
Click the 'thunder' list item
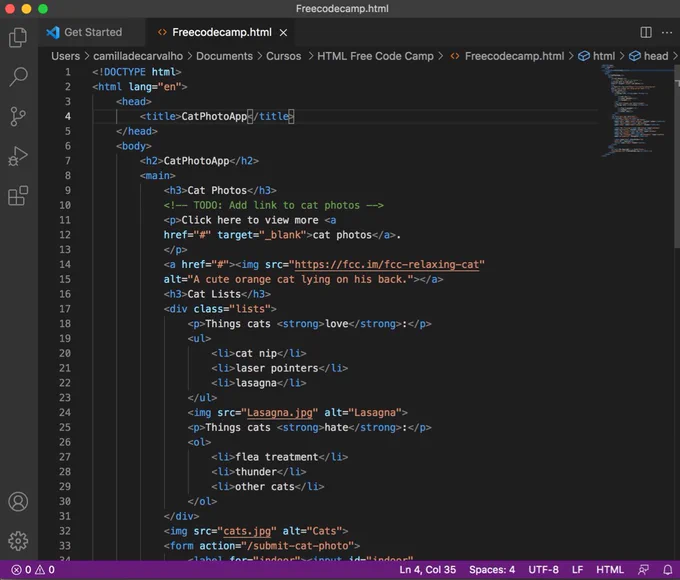pyautogui.click(x=258, y=472)
